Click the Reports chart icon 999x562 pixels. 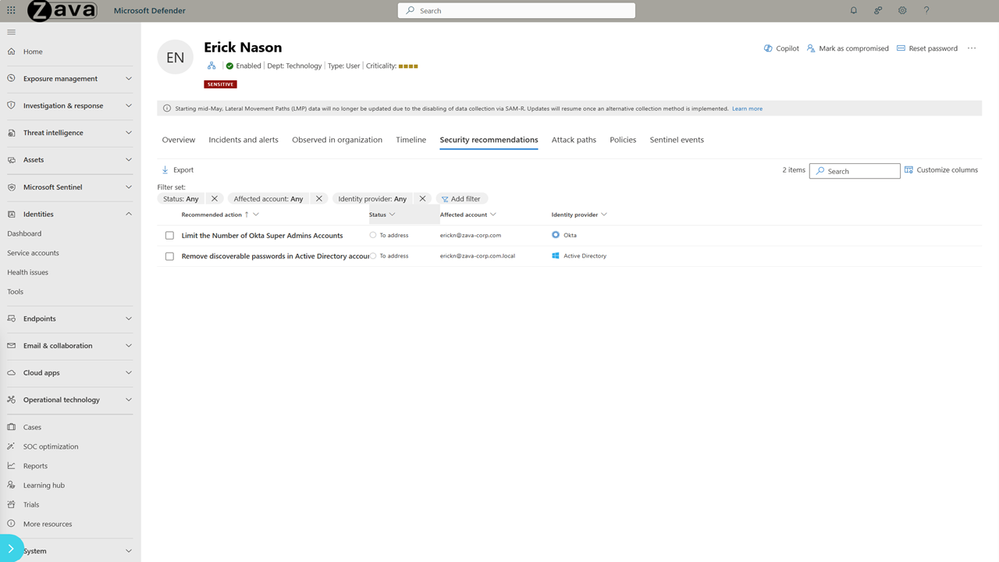point(11,466)
